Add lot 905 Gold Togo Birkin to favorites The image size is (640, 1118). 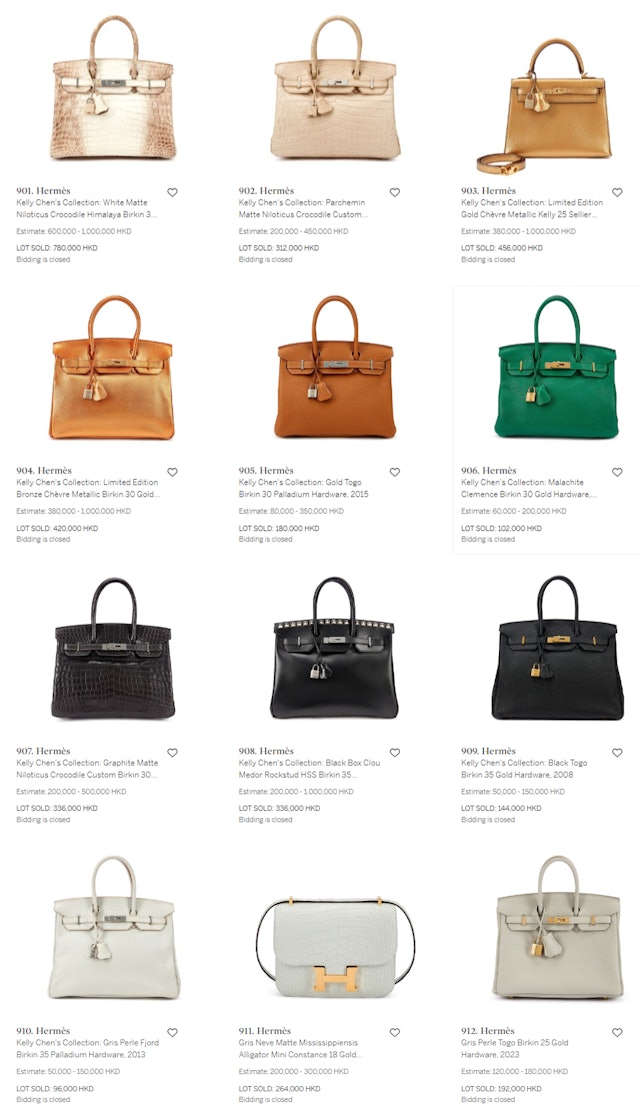pos(395,472)
